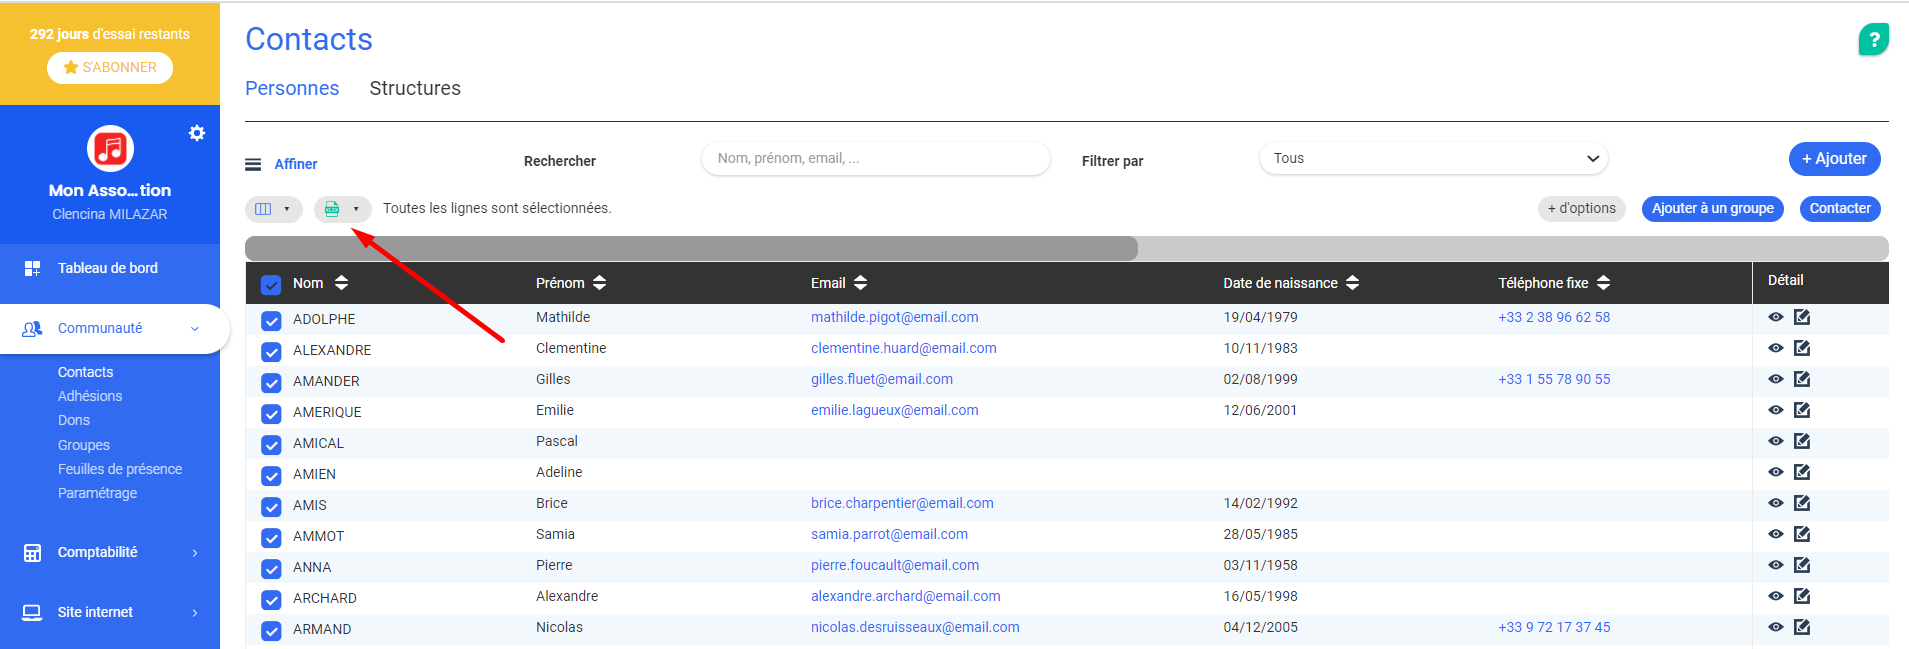Uncheck the AMIEN row checkbox
Image resolution: width=1909 pixels, height=649 pixels.
[x=271, y=476]
